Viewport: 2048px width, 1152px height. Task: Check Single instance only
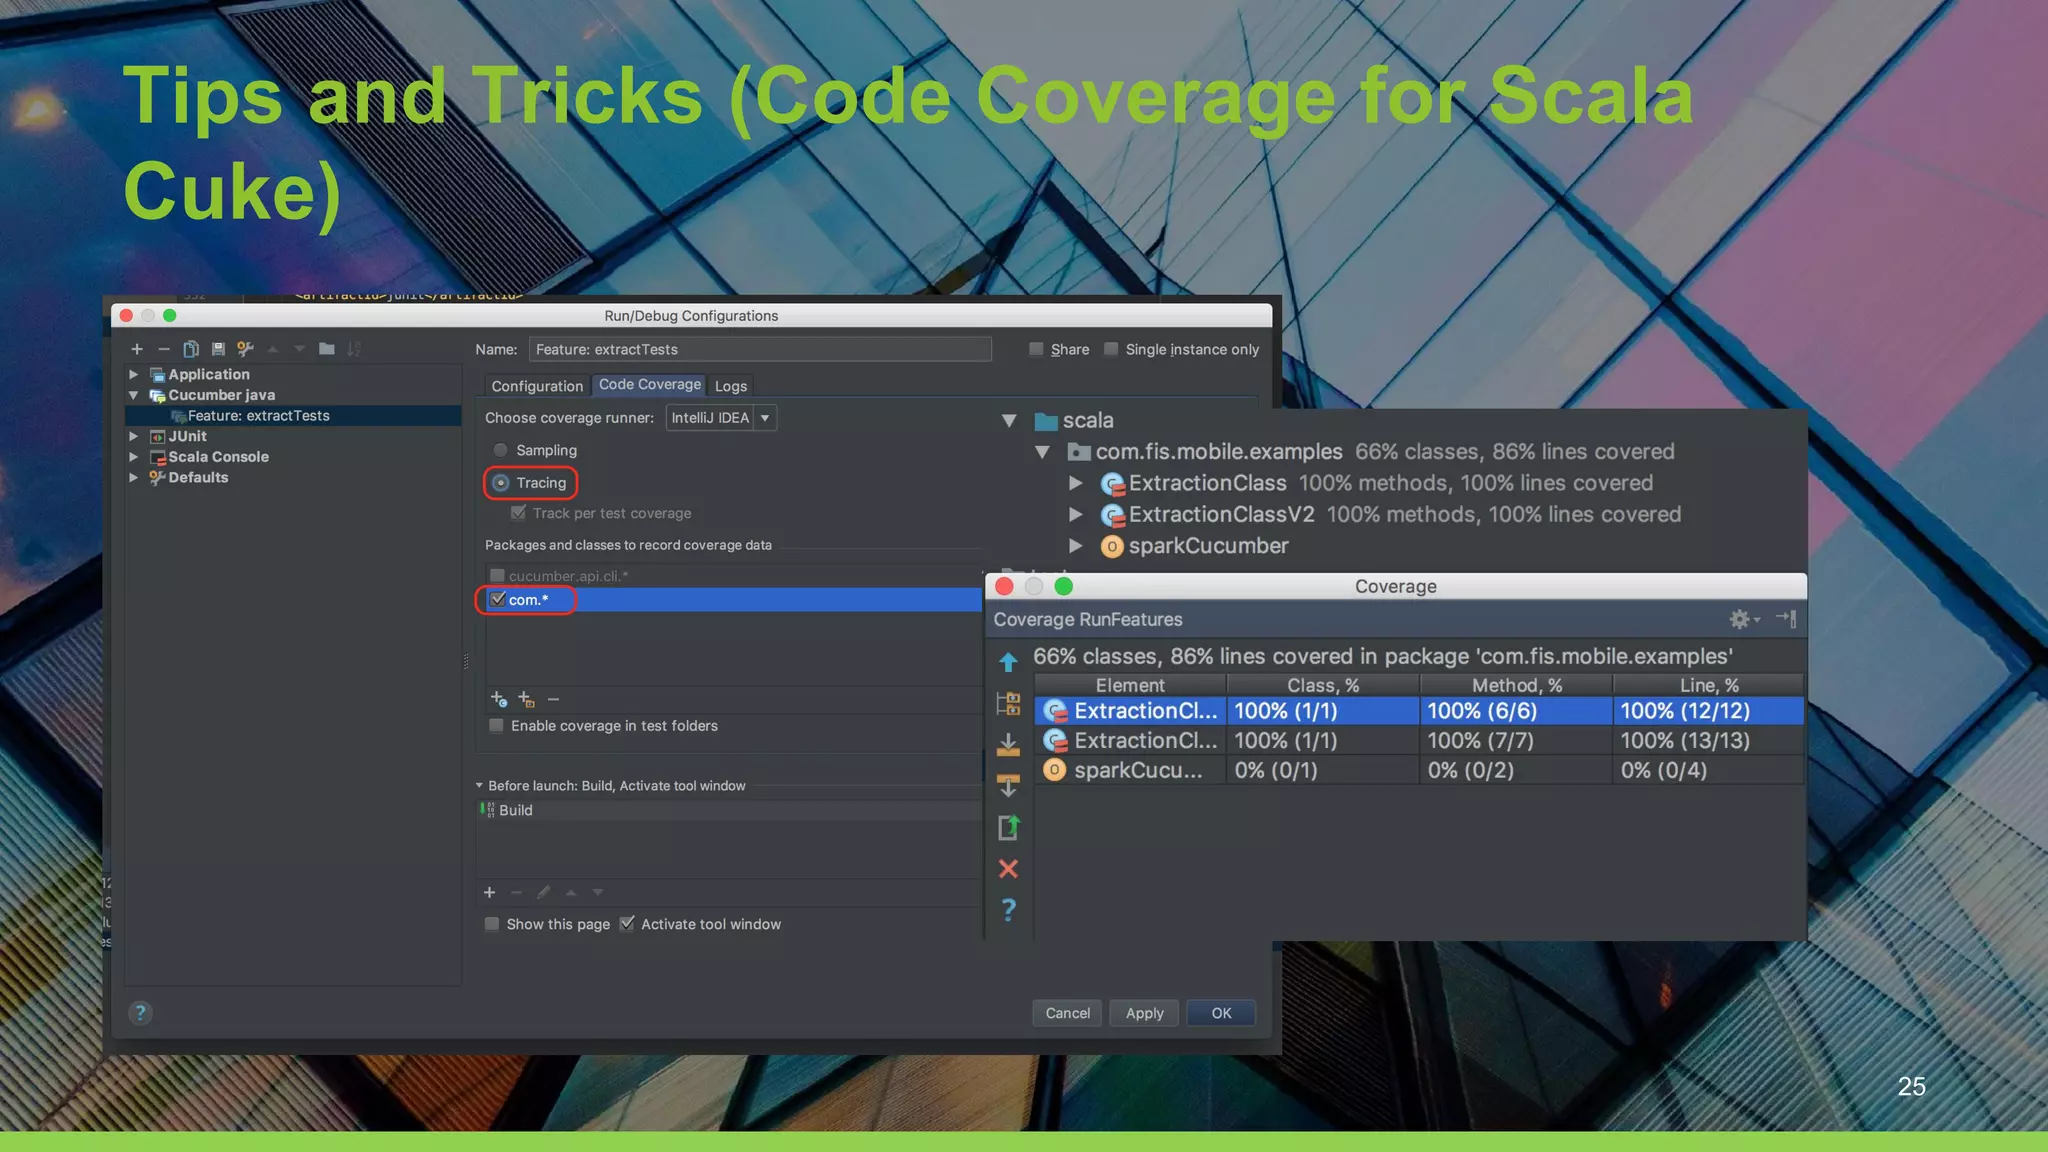[x=1111, y=349]
